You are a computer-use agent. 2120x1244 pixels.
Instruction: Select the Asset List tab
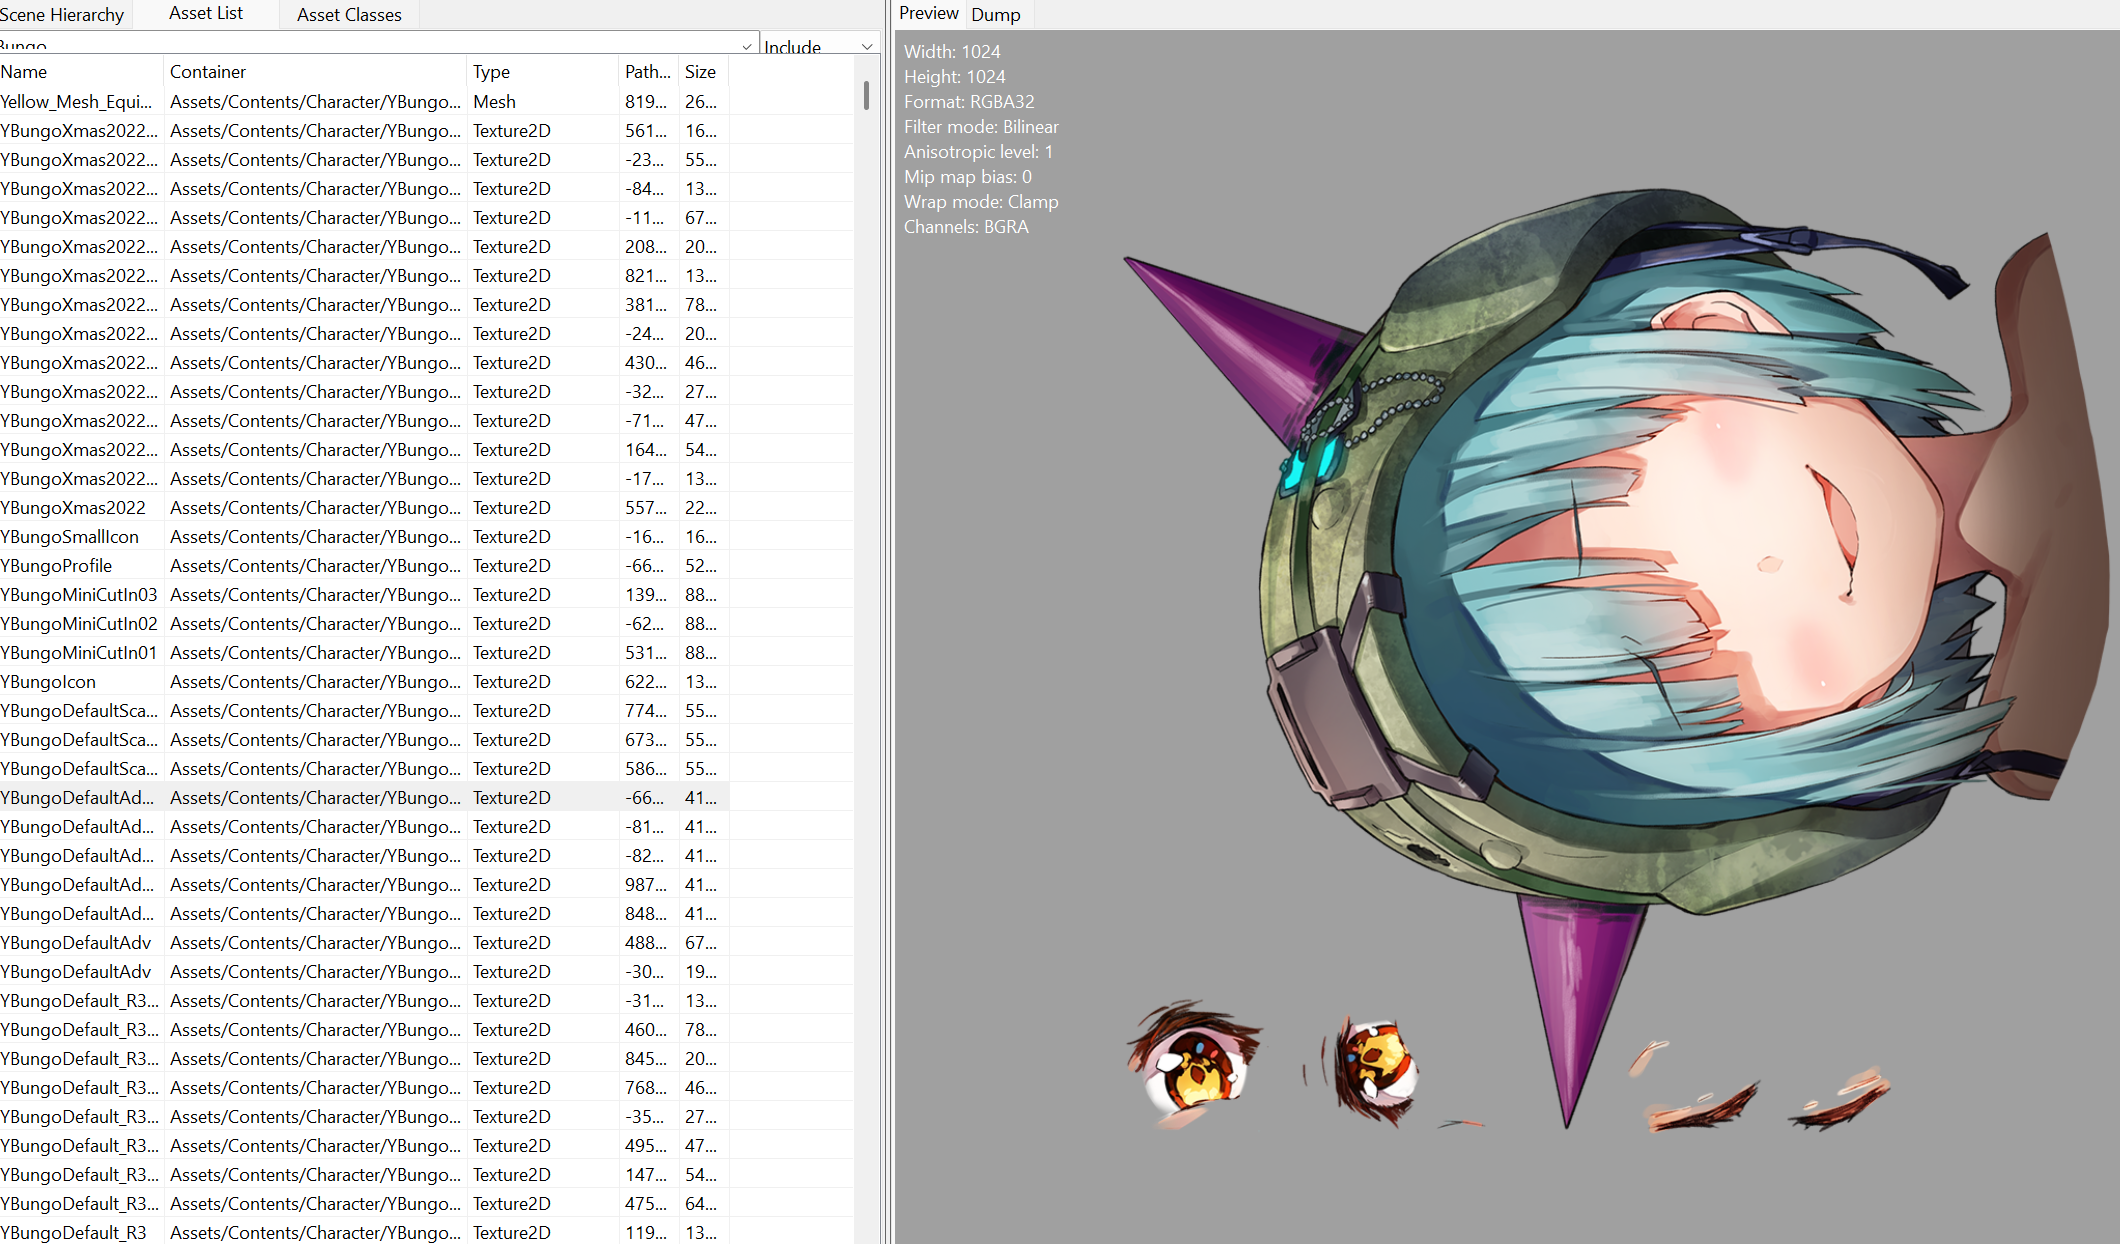tap(206, 13)
